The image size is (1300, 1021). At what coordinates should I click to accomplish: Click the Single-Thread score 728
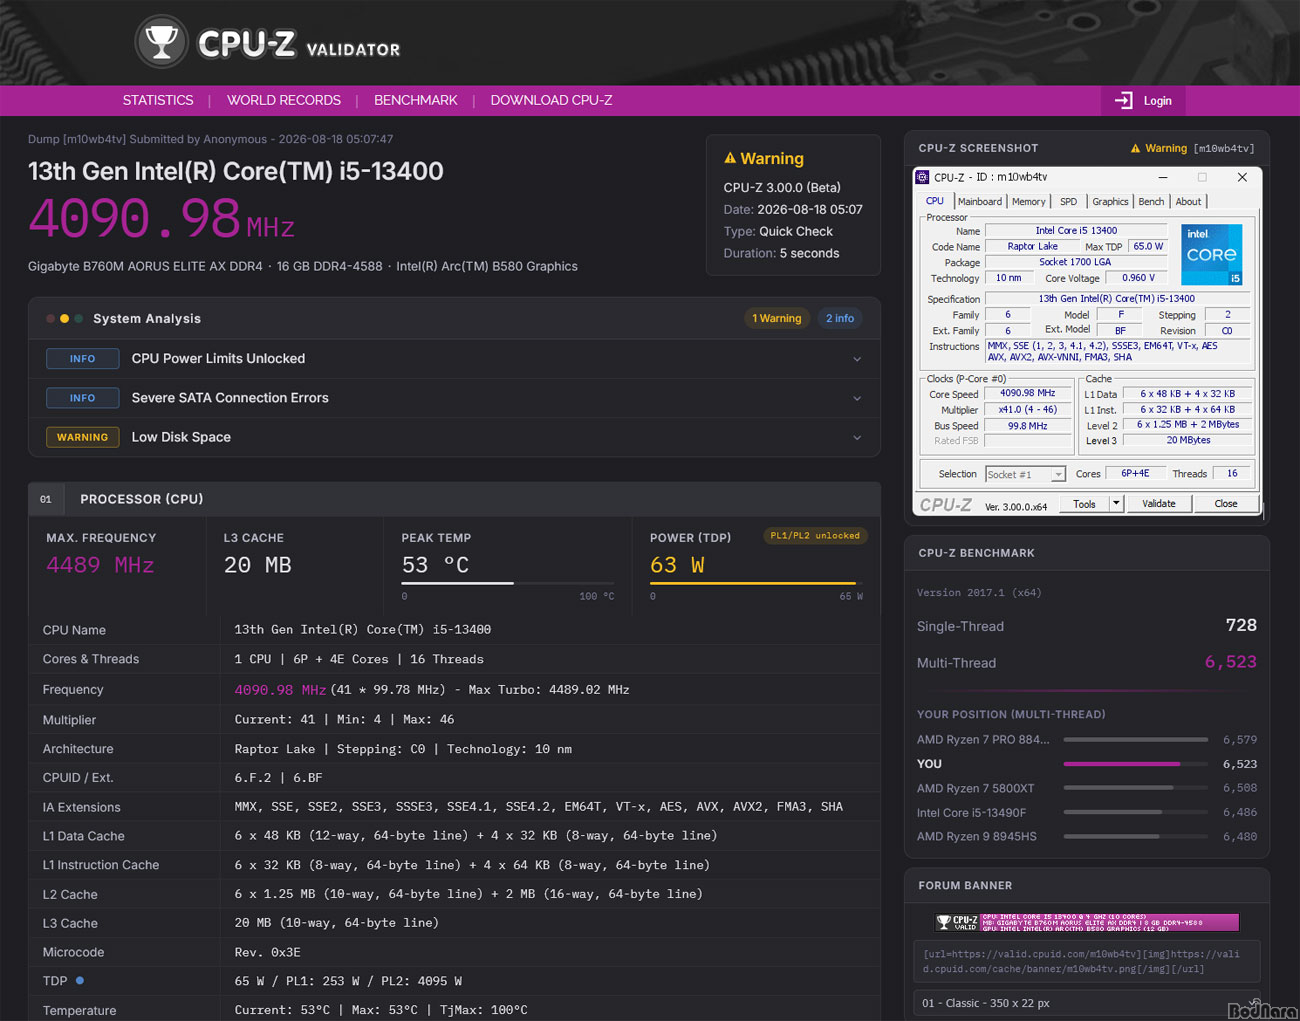click(1241, 625)
